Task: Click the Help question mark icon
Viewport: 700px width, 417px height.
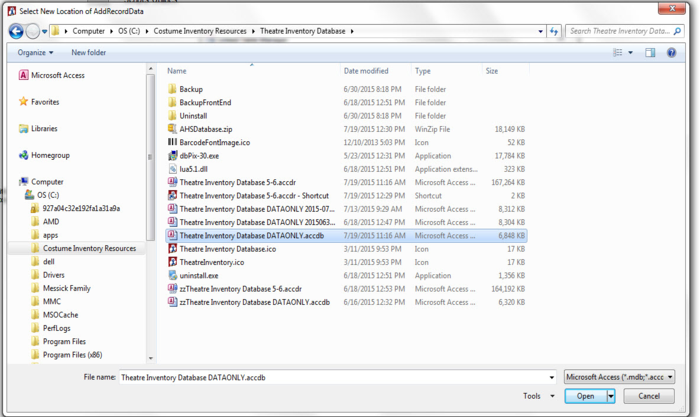Action: click(671, 53)
